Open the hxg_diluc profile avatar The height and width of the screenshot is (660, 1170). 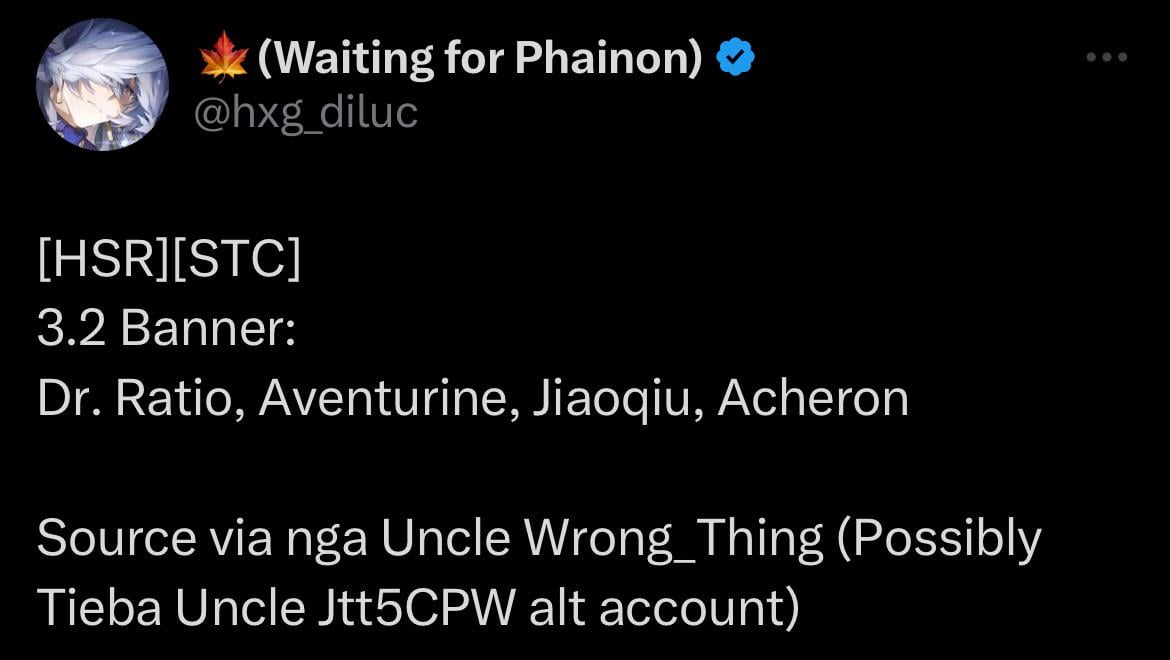[x=102, y=84]
